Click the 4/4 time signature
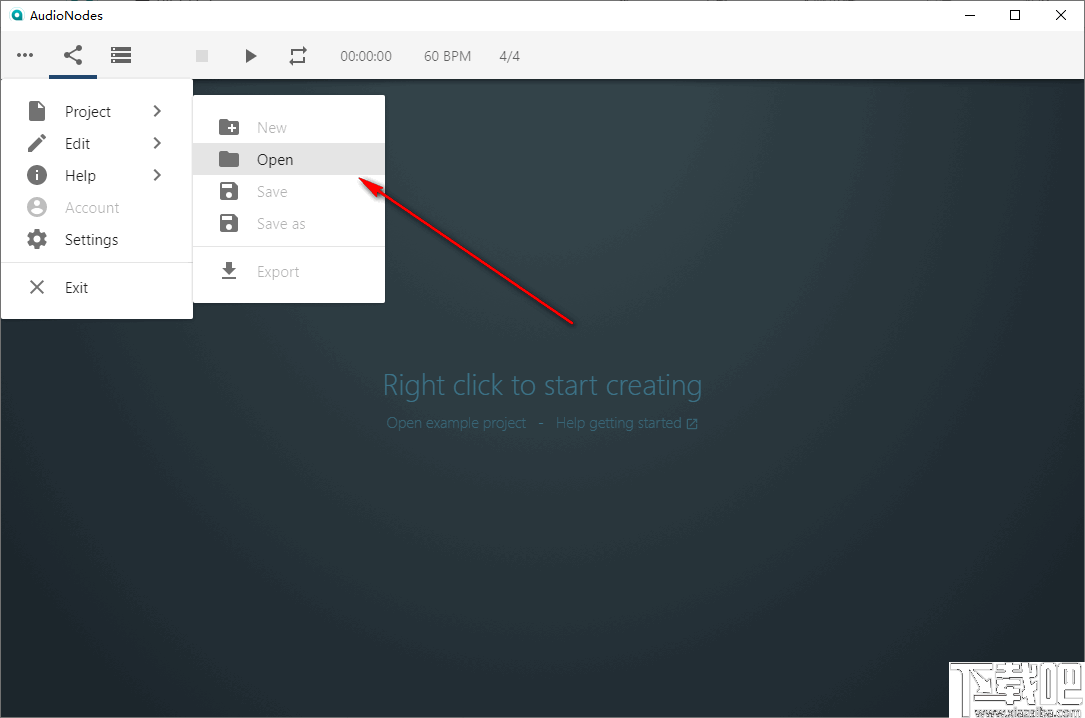This screenshot has height=718, width=1085. 509,57
